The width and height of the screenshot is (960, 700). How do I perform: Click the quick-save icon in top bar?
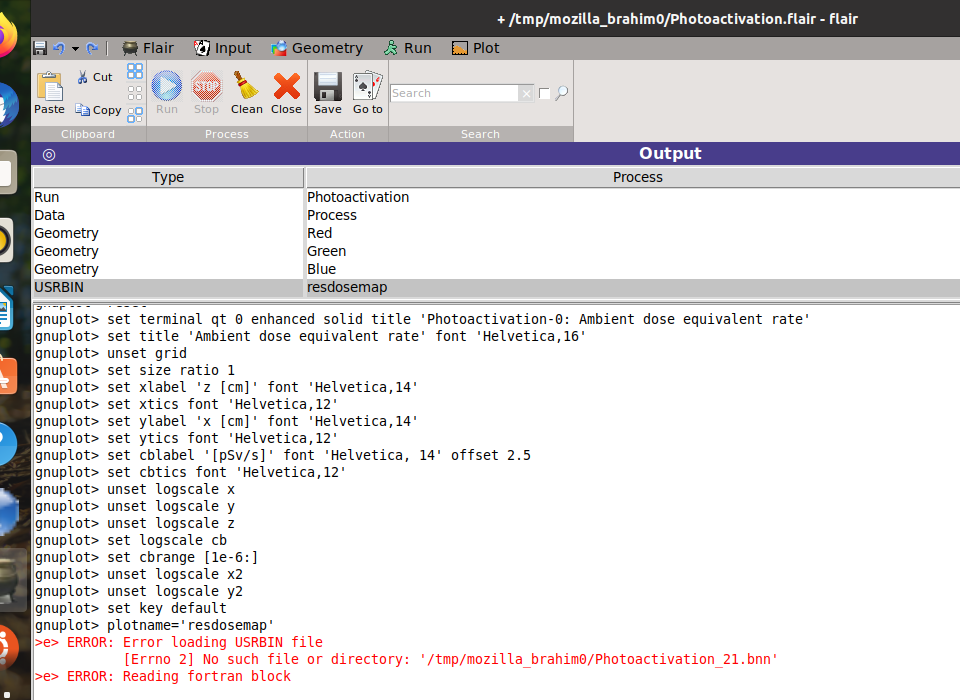click(40, 48)
